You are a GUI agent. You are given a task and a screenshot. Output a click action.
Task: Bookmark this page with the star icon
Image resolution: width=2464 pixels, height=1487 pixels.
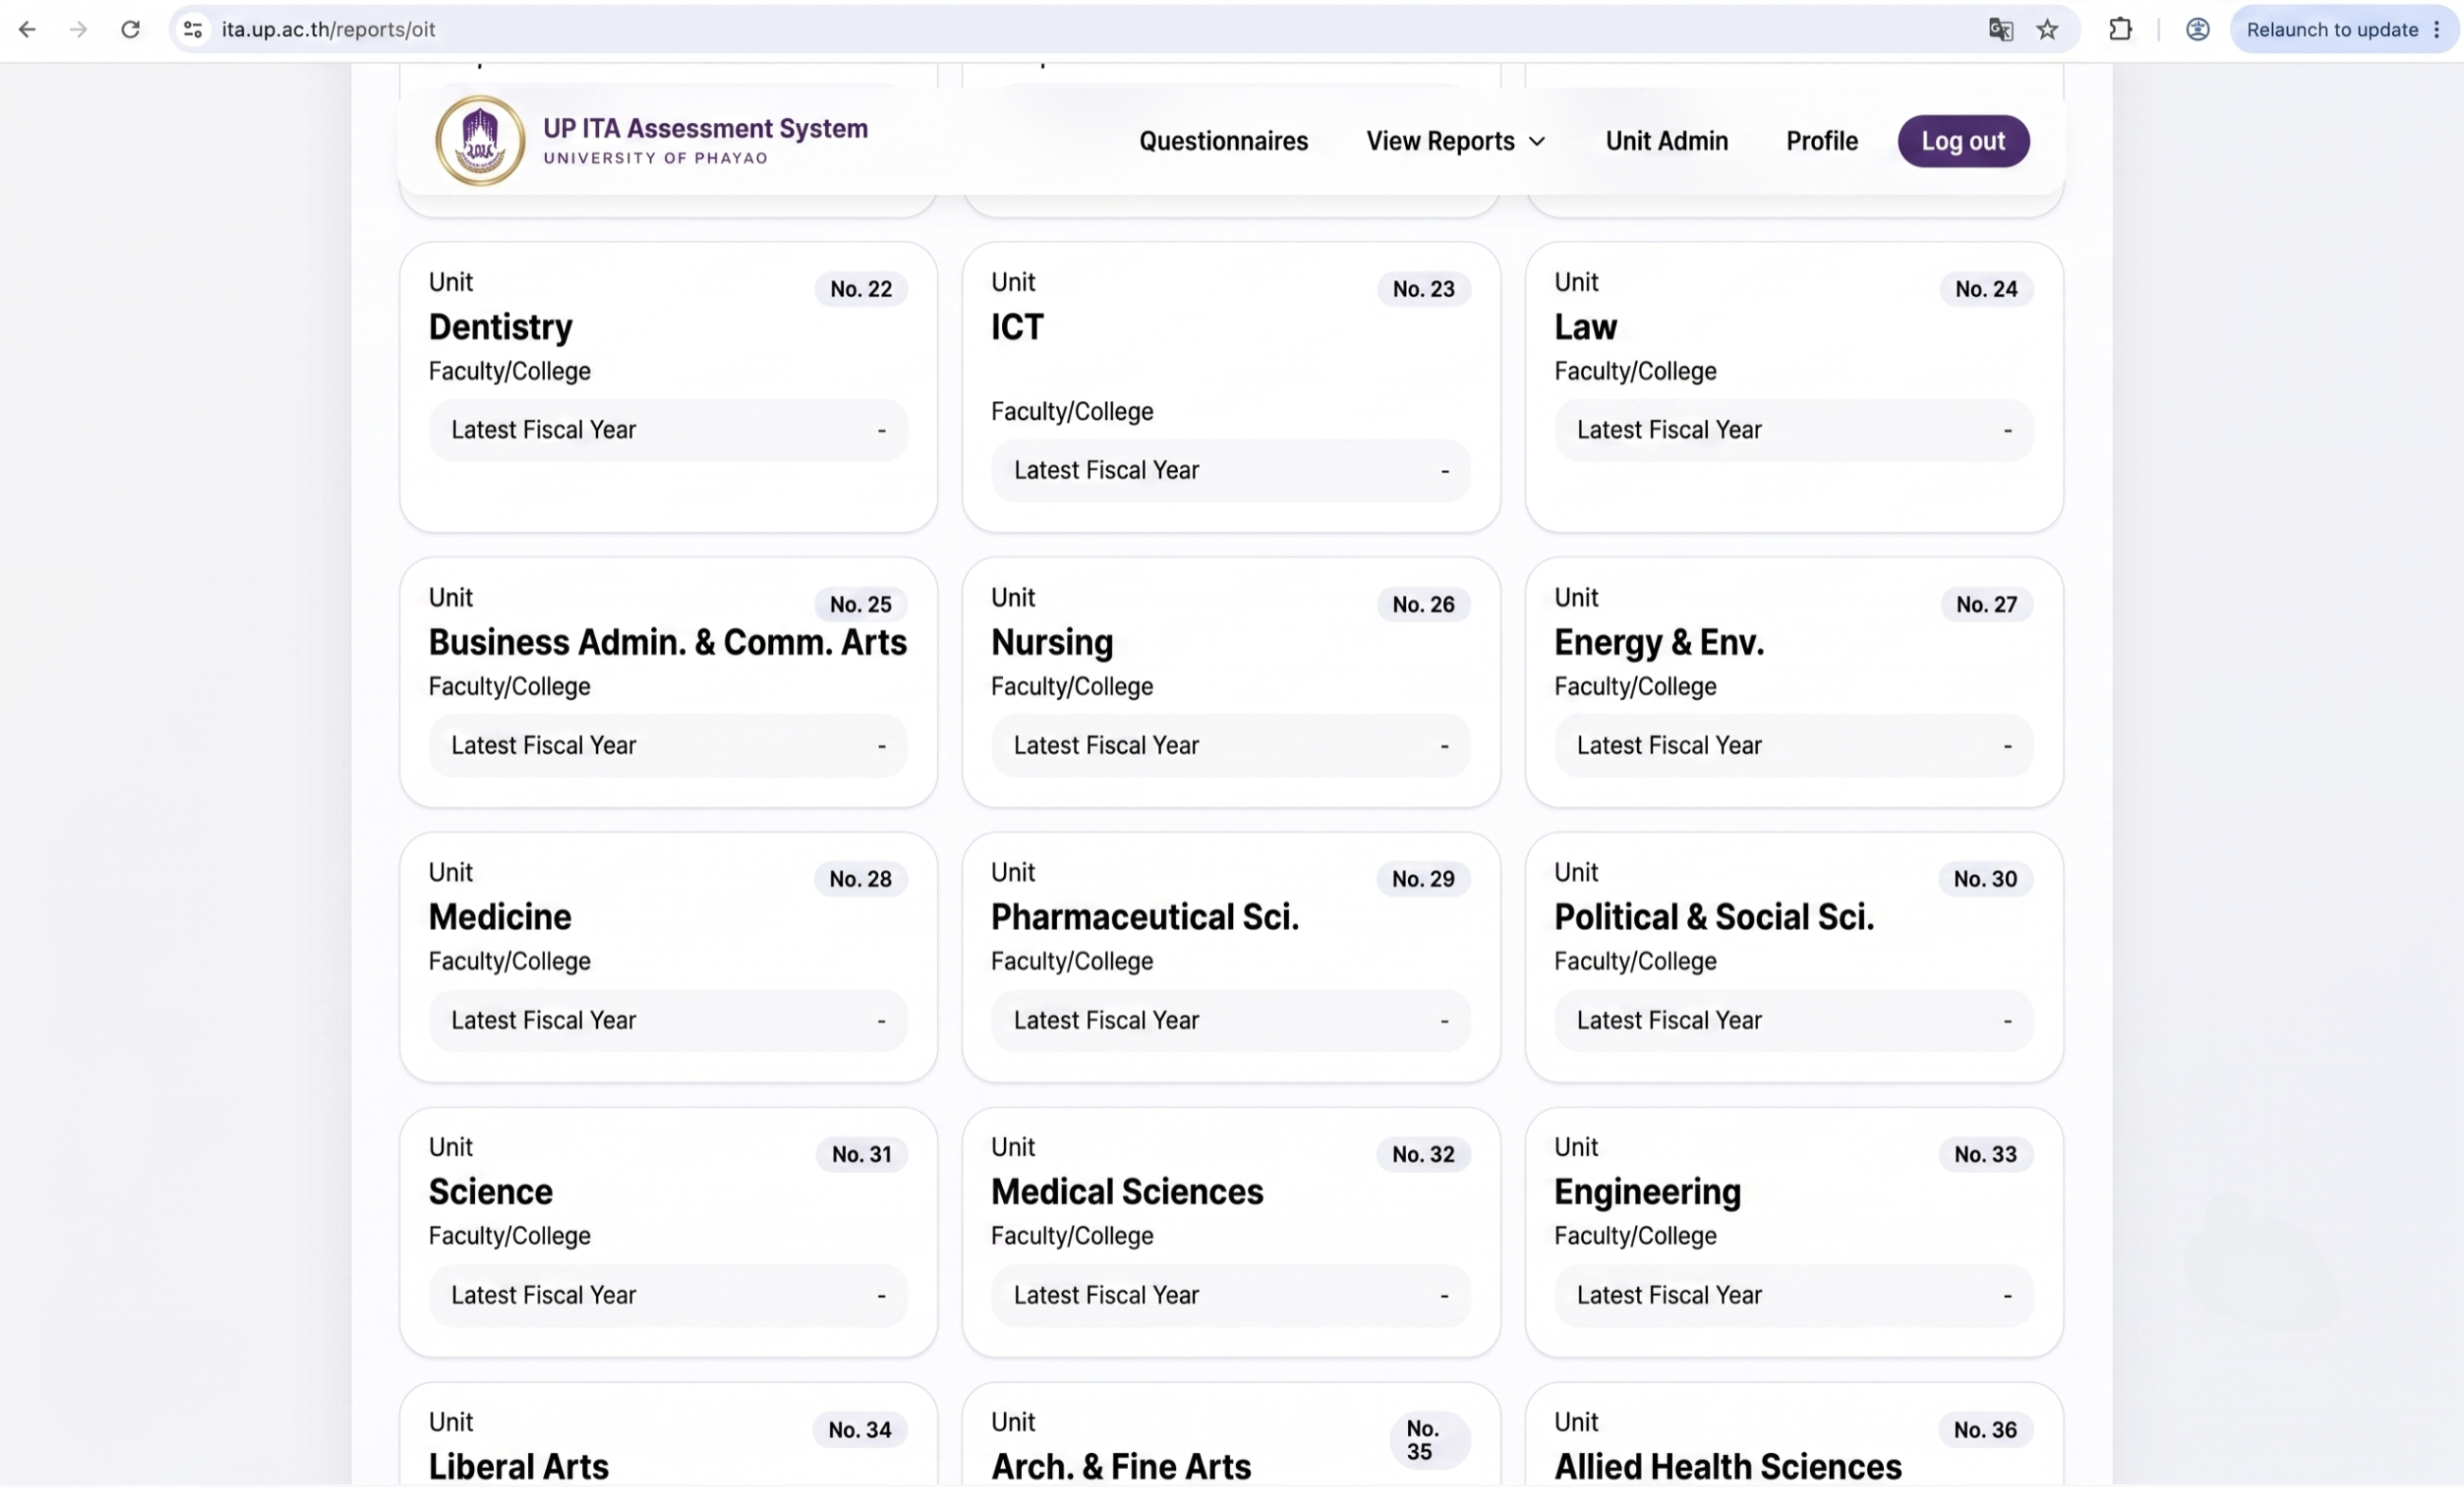[x=2047, y=29]
